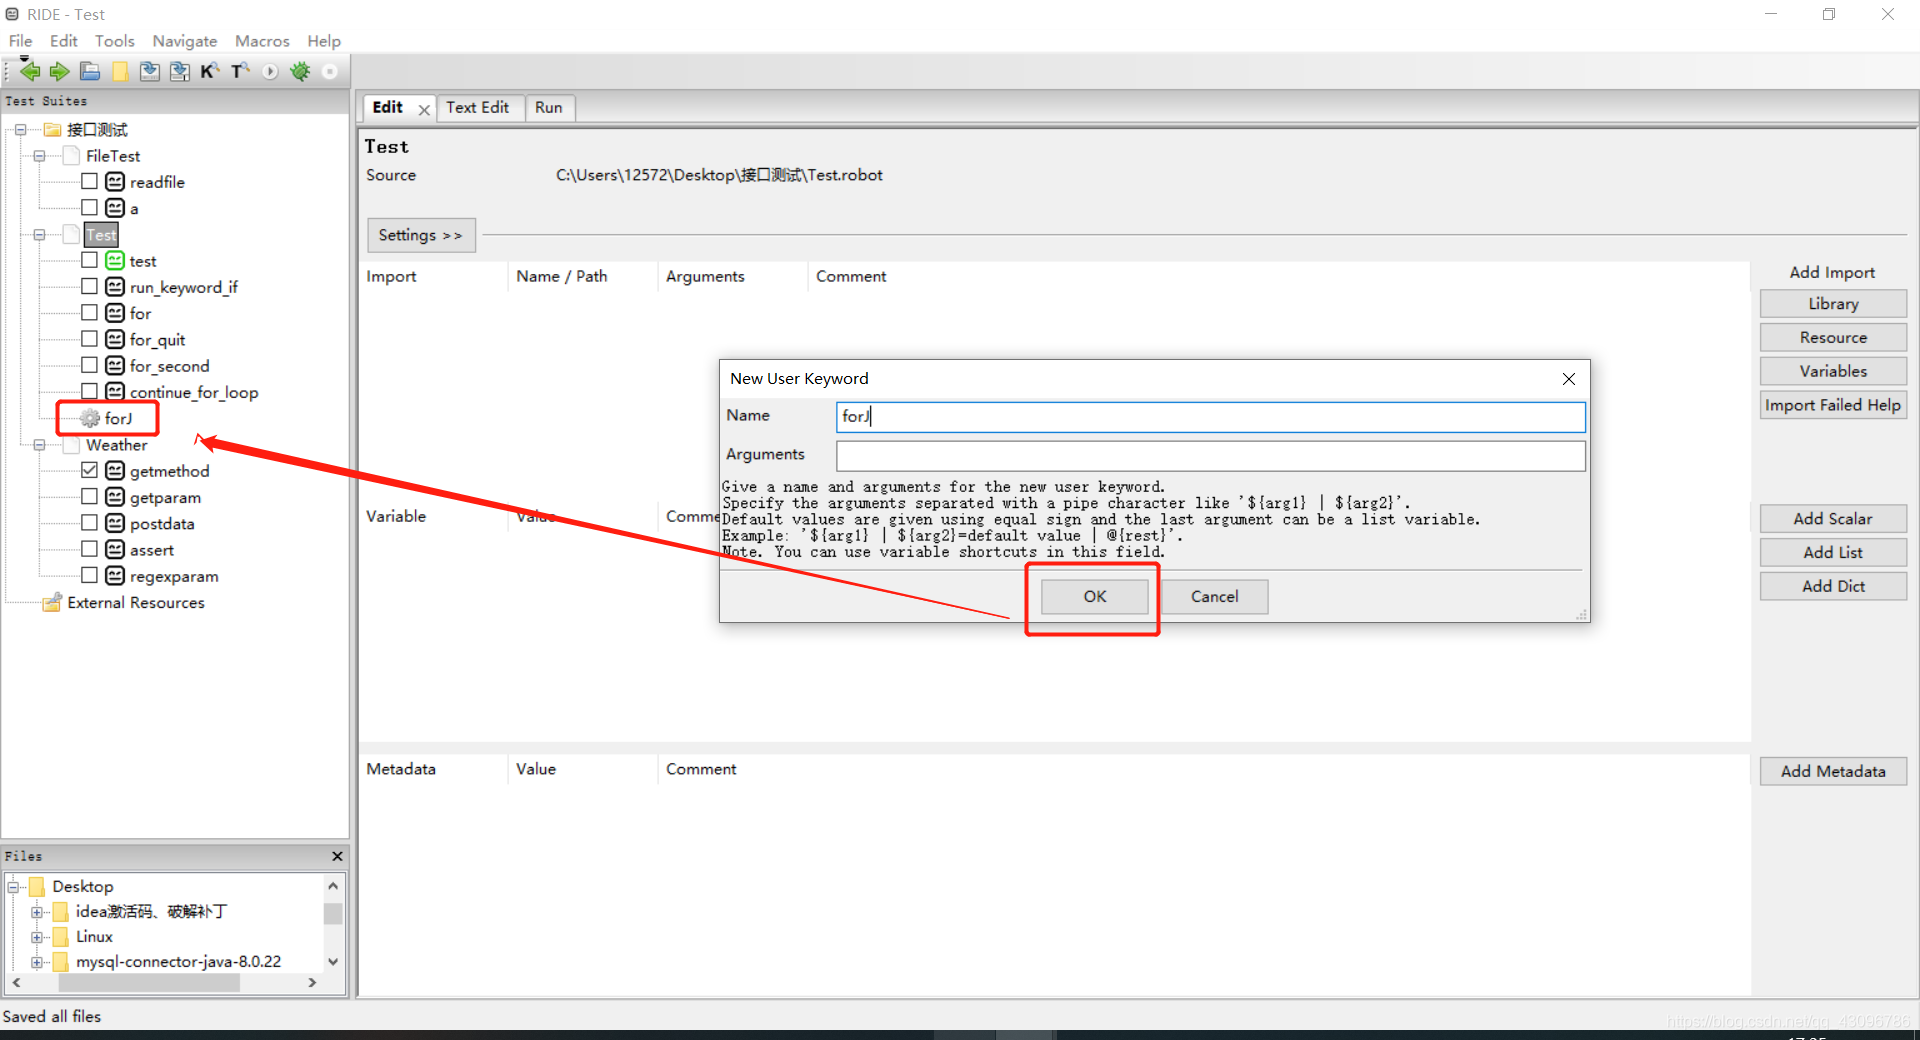1920x1040 pixels.
Task: Start running tests with the play icon
Action: (270, 71)
